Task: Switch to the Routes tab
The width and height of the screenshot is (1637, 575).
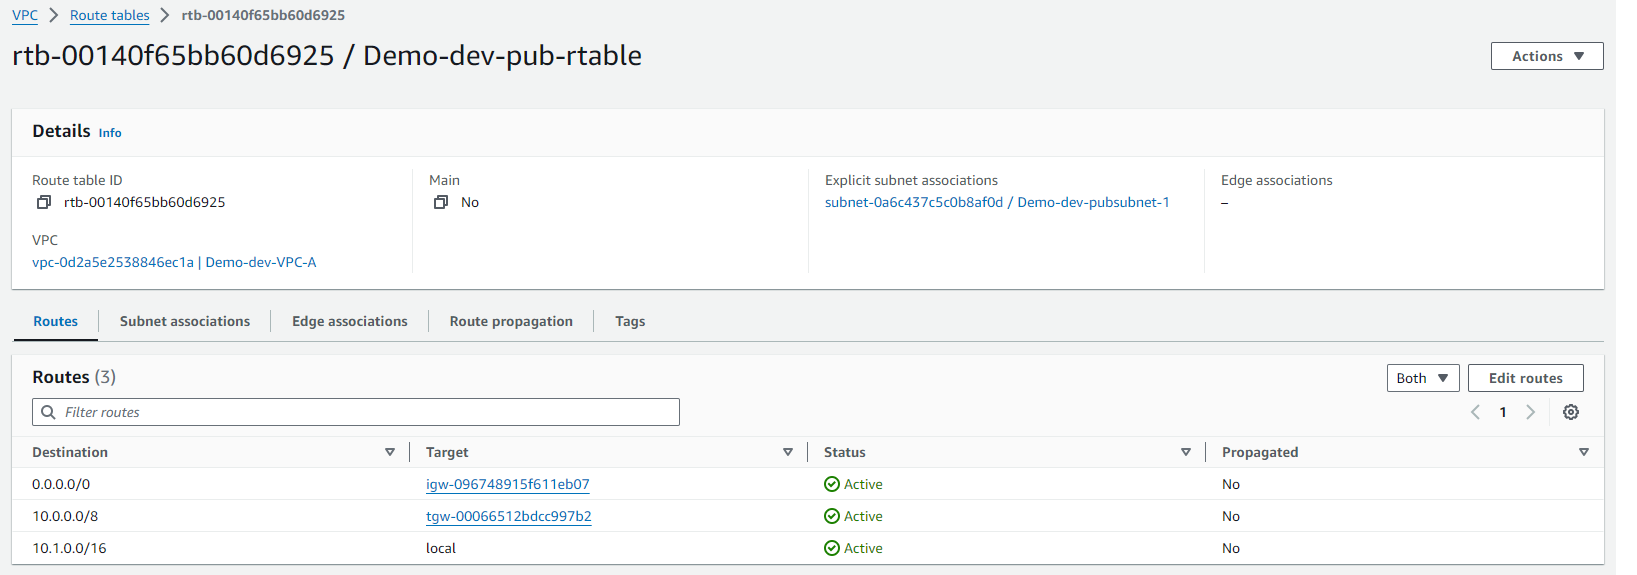Action: (x=55, y=321)
